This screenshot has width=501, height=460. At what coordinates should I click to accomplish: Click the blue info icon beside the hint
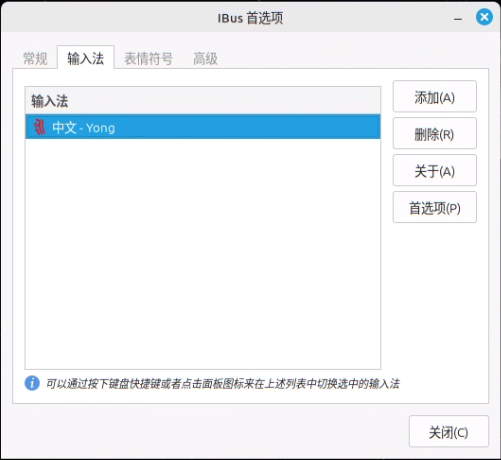tap(32, 383)
